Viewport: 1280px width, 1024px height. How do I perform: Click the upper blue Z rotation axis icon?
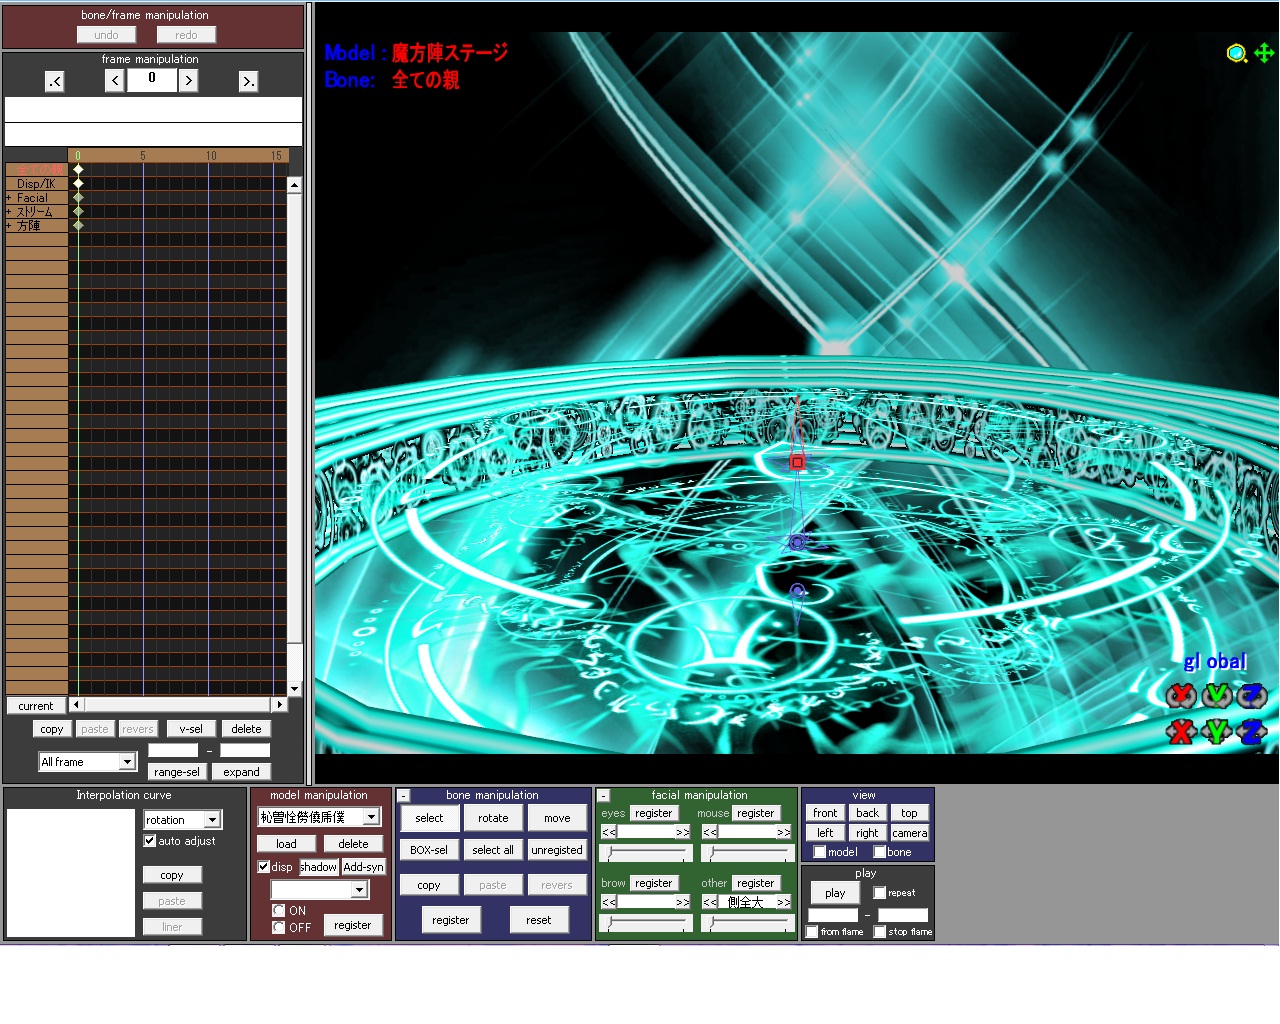[x=1252, y=695]
